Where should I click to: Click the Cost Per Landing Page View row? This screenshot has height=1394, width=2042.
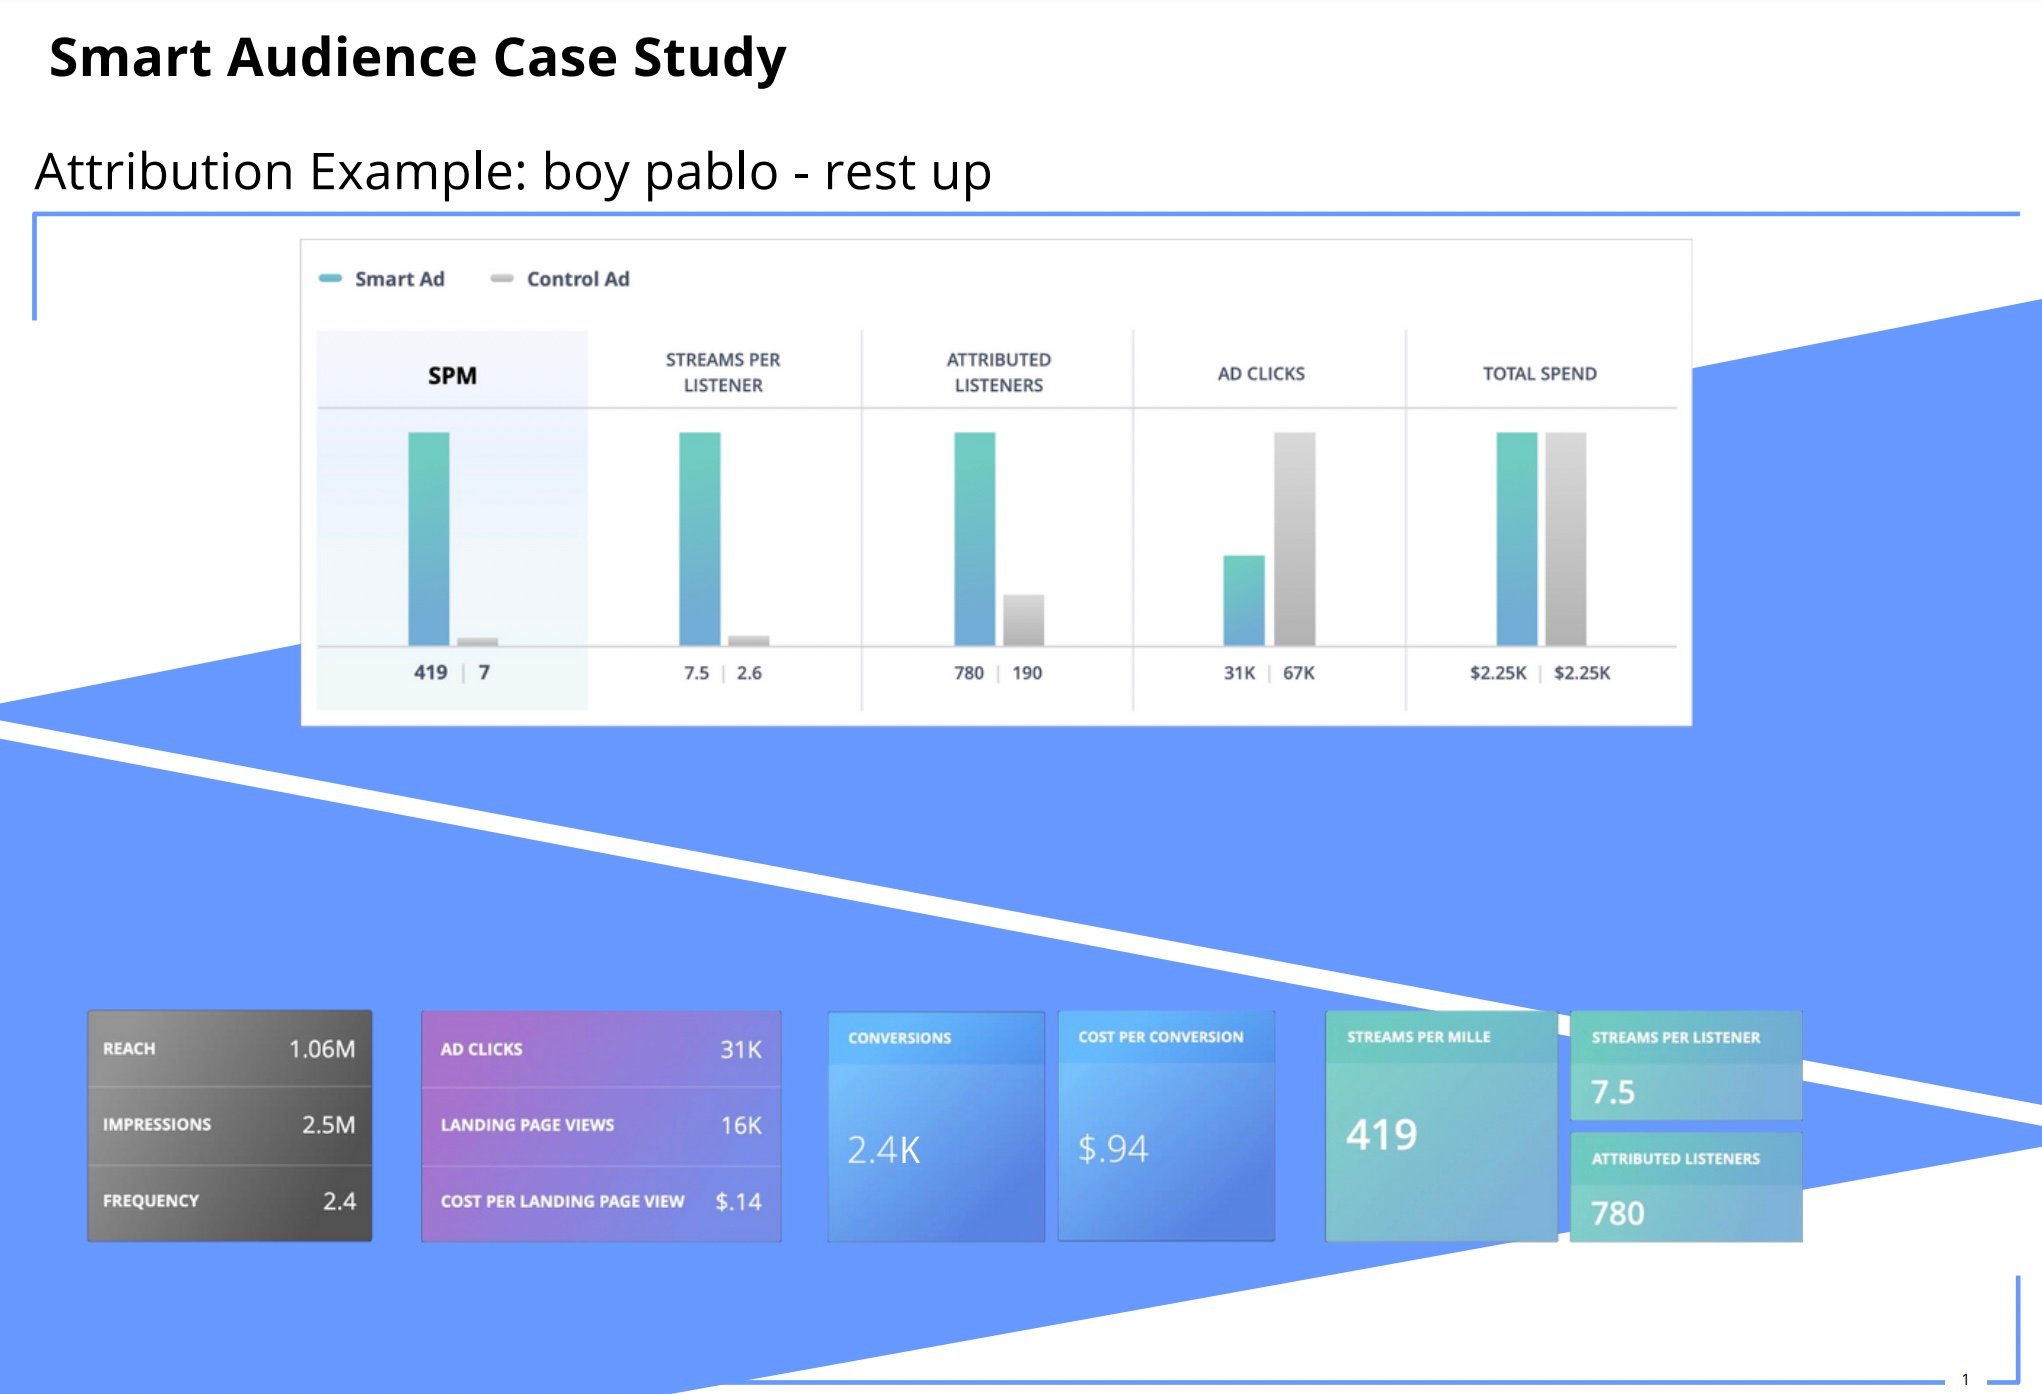(600, 1201)
